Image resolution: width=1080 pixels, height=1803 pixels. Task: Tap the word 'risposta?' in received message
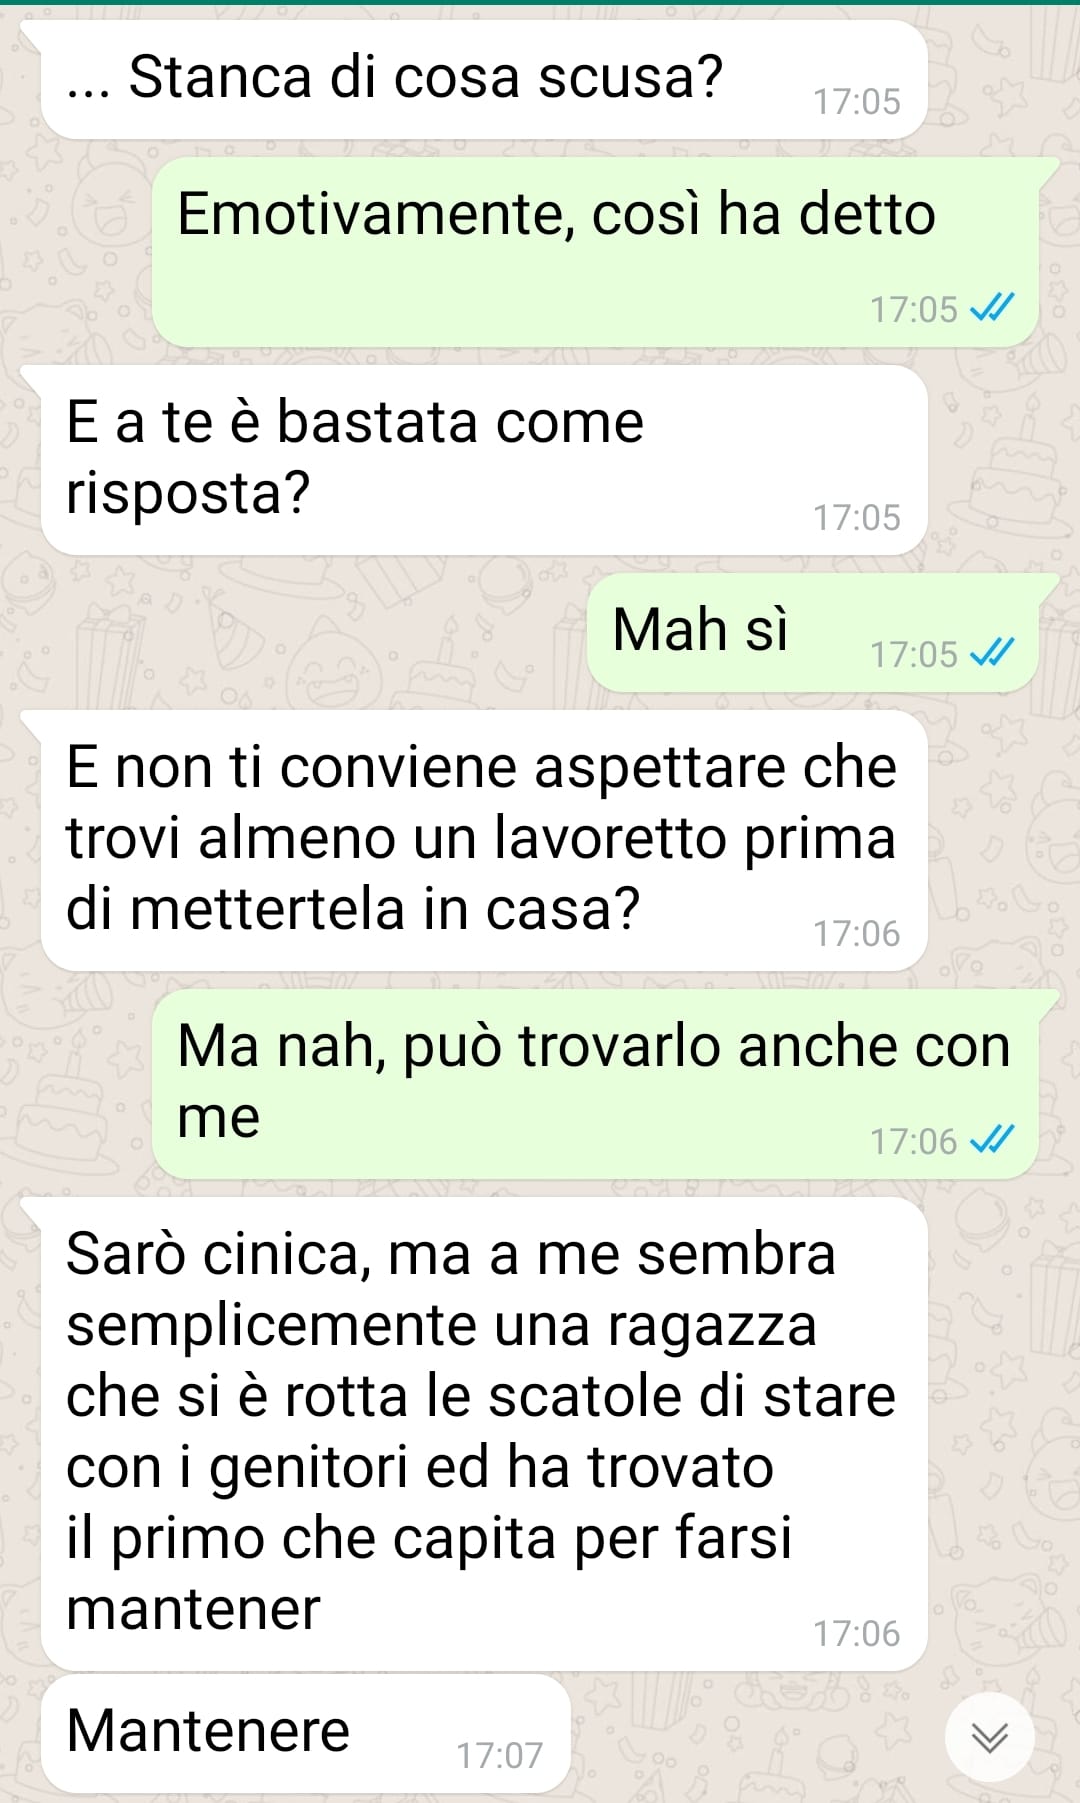[188, 493]
